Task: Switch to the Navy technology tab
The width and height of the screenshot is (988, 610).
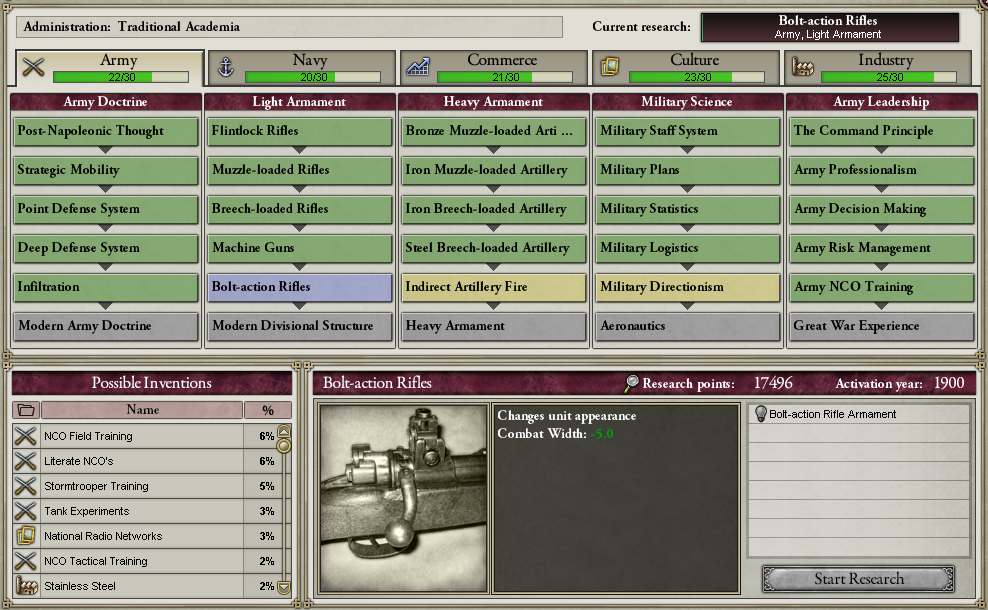Action: click(302, 67)
